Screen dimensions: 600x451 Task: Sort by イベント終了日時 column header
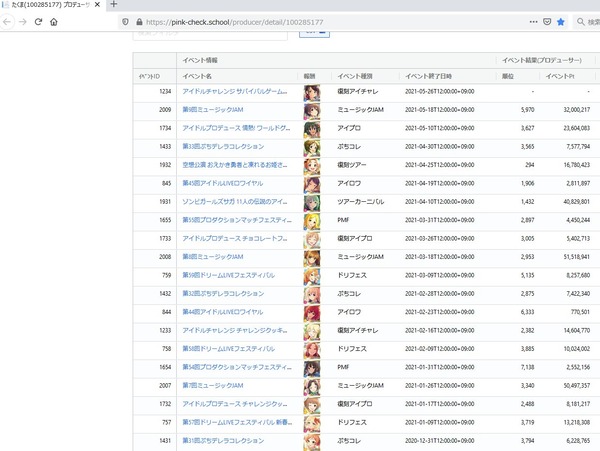(x=428, y=77)
